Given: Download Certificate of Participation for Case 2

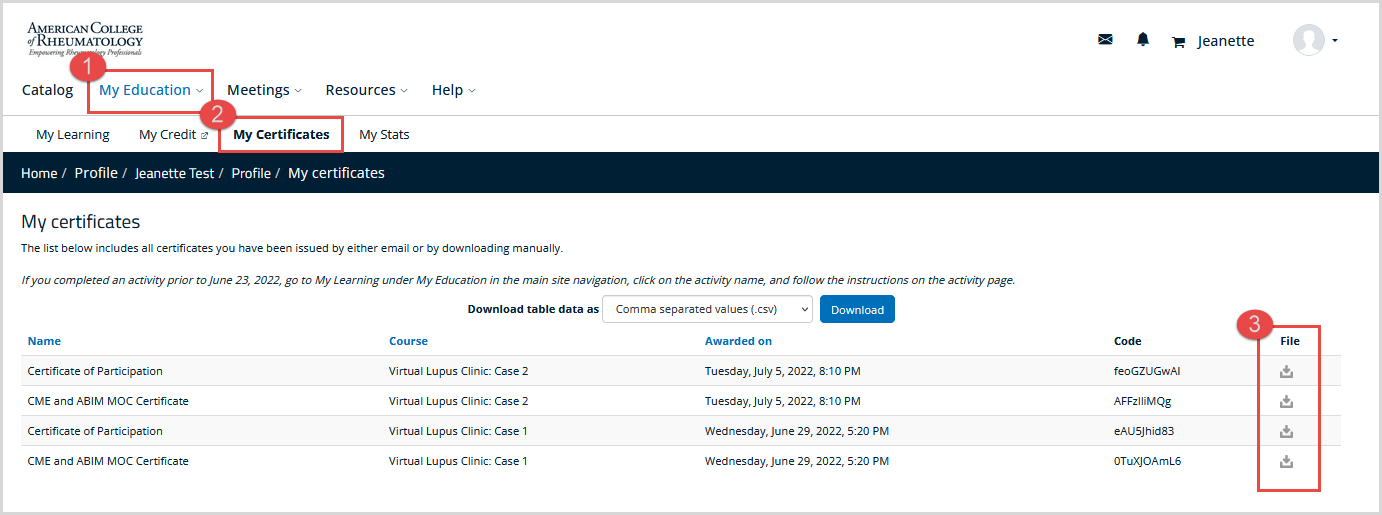Looking at the screenshot, I should click(1287, 372).
